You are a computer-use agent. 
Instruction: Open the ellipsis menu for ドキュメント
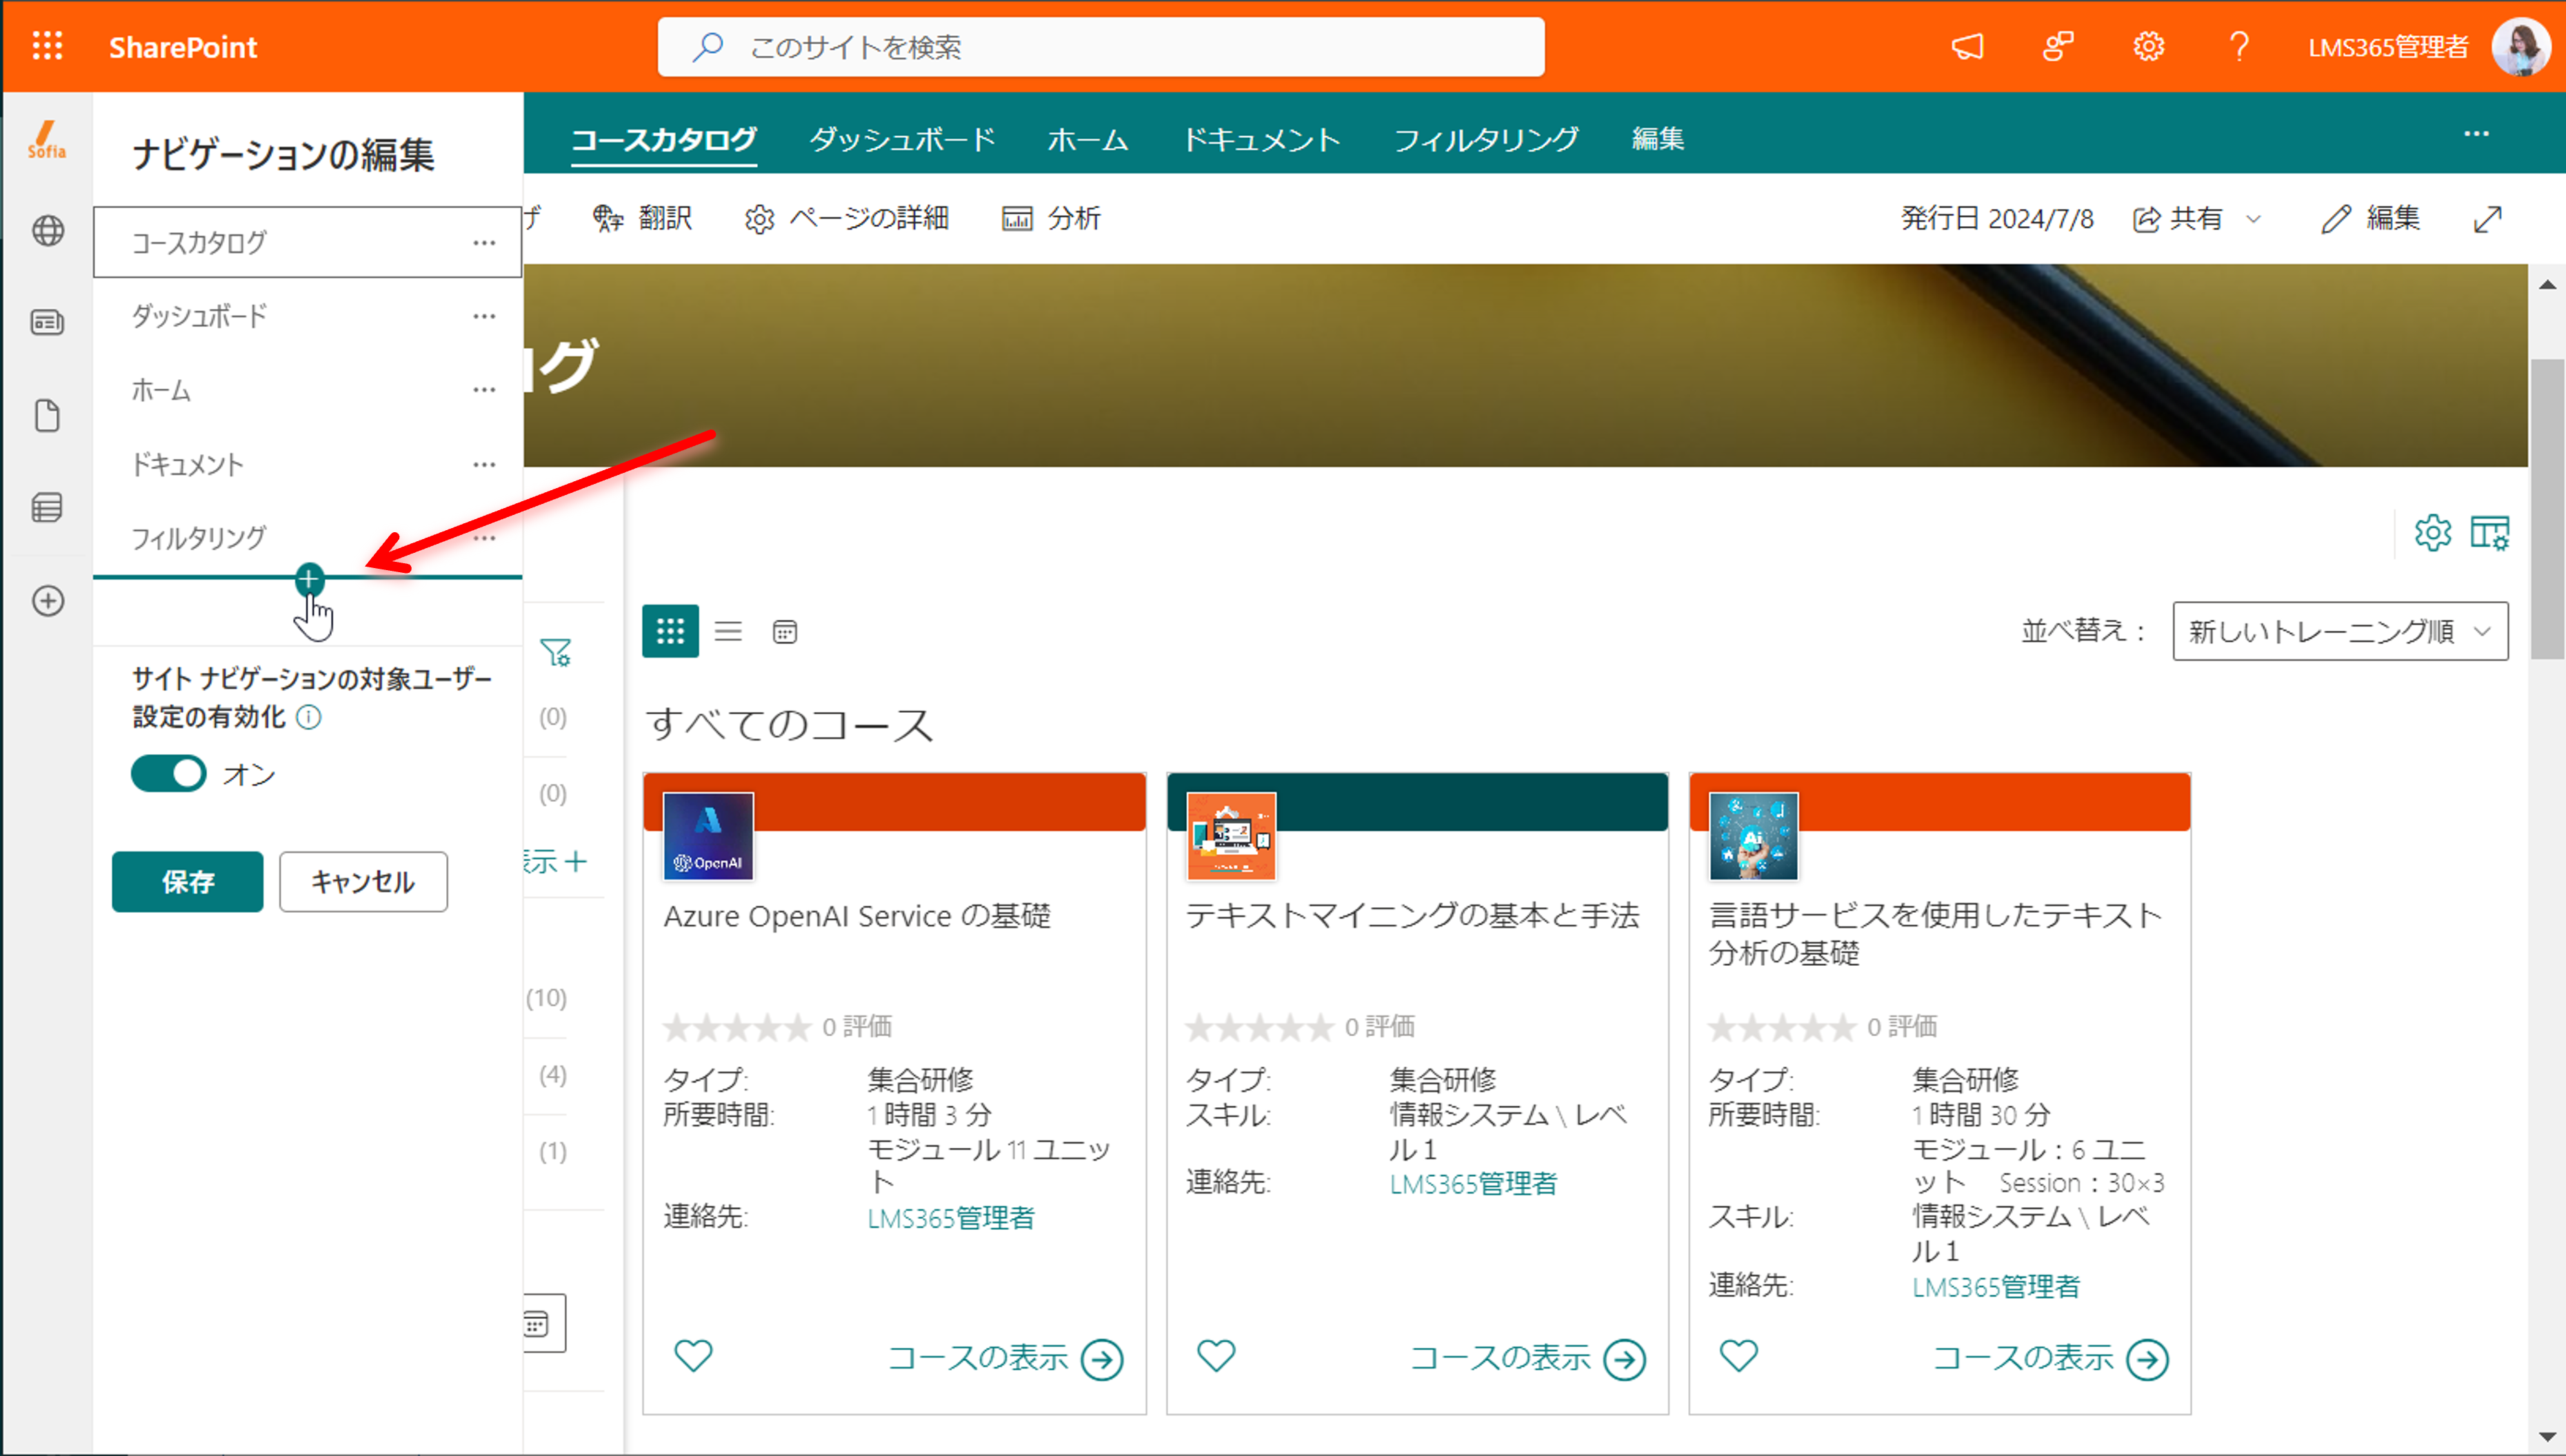point(484,464)
